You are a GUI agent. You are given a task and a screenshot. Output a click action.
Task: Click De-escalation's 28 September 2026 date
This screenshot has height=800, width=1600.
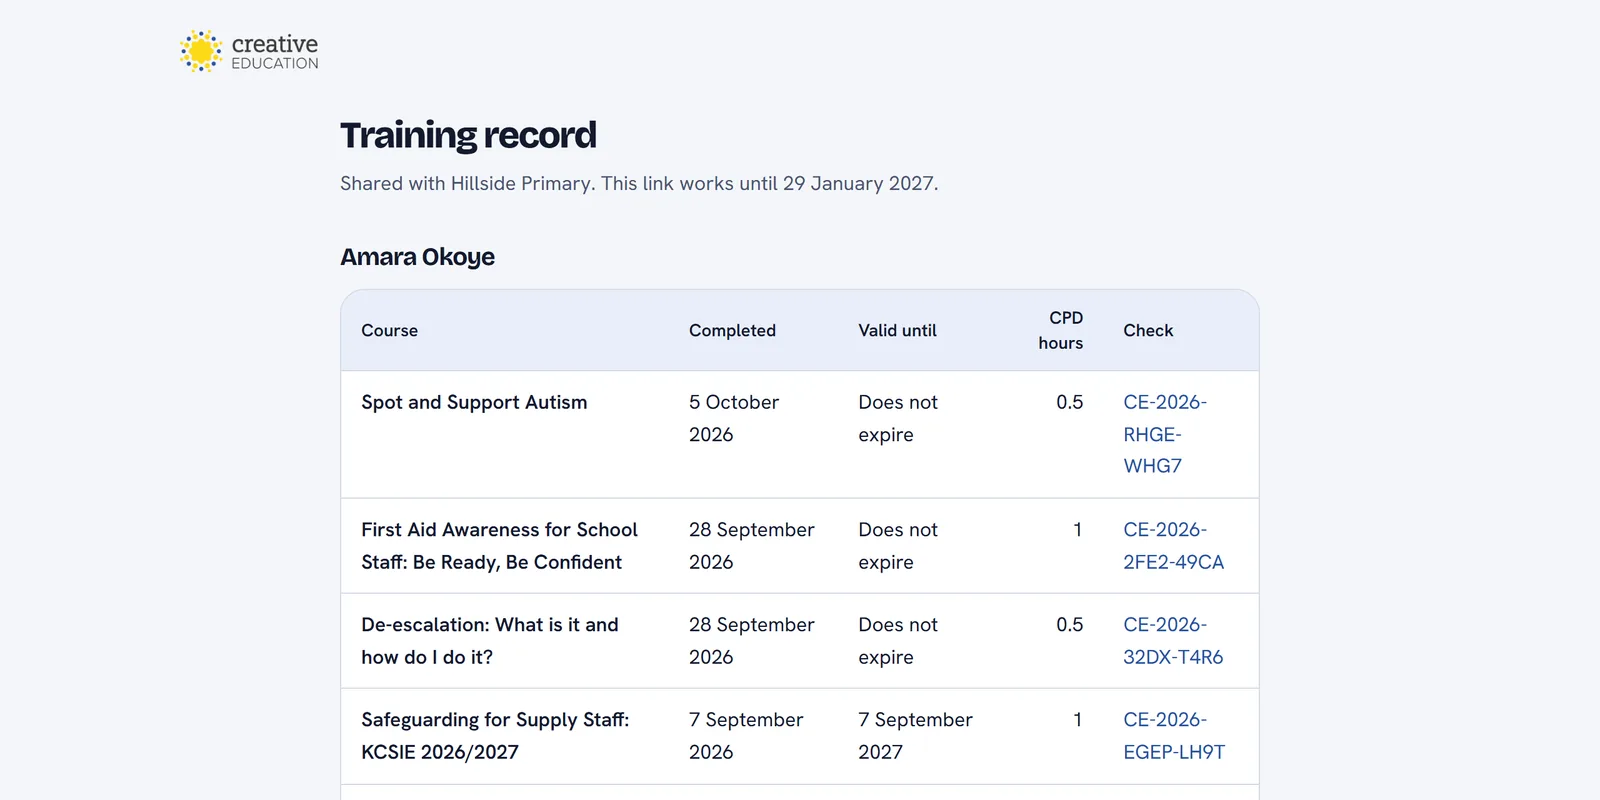pos(752,641)
